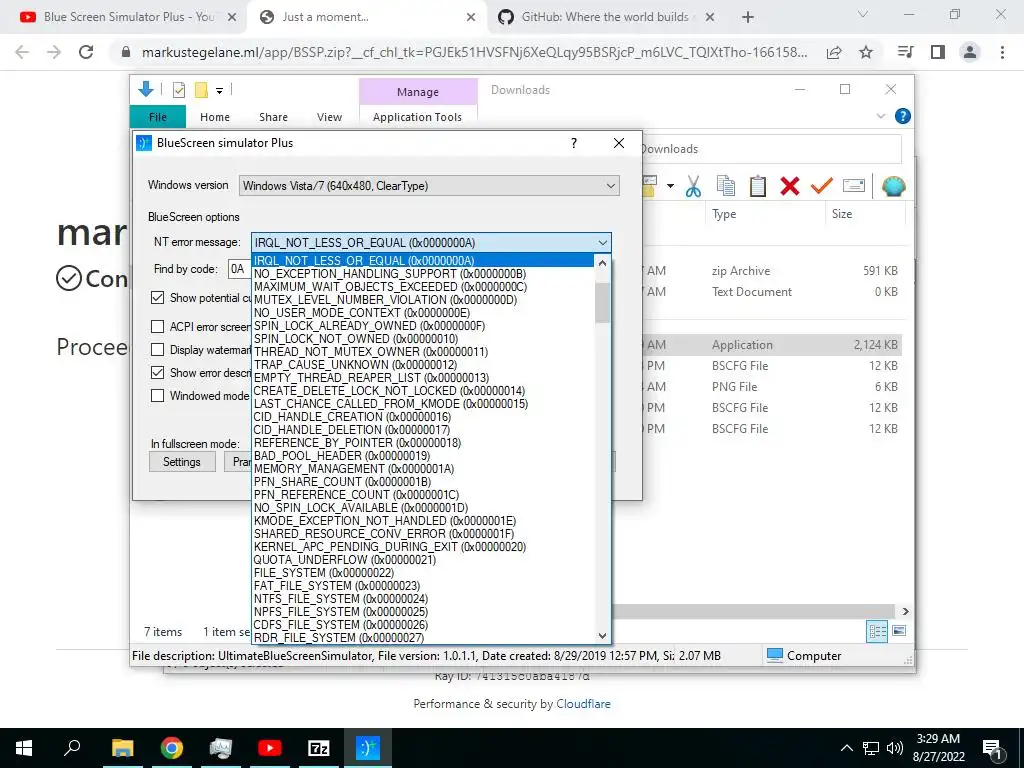Screen dimensions: 1024x768
Task: Open the Windows version dropdown
Action: (x=429, y=185)
